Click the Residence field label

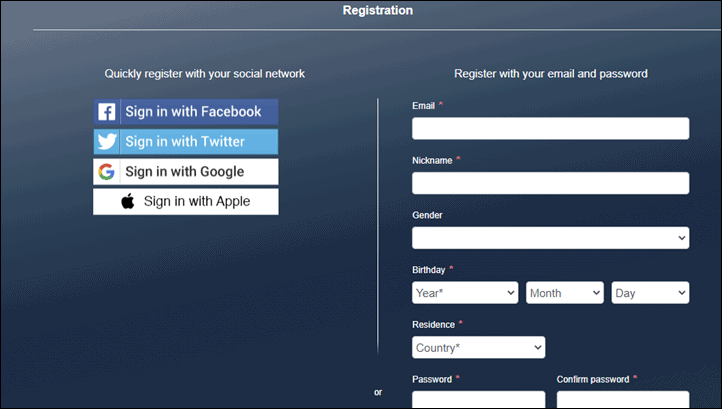[433, 325]
